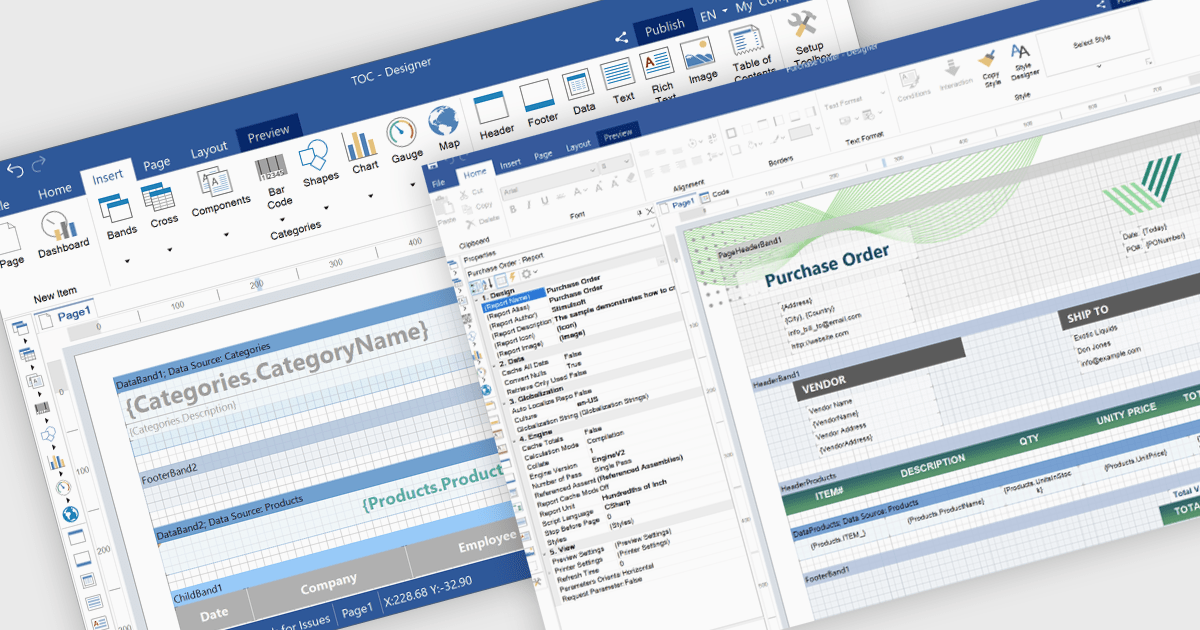Image resolution: width=1200 pixels, height=630 pixels.
Task: Switch to Code tab in Purchase Order window
Action: (714, 195)
